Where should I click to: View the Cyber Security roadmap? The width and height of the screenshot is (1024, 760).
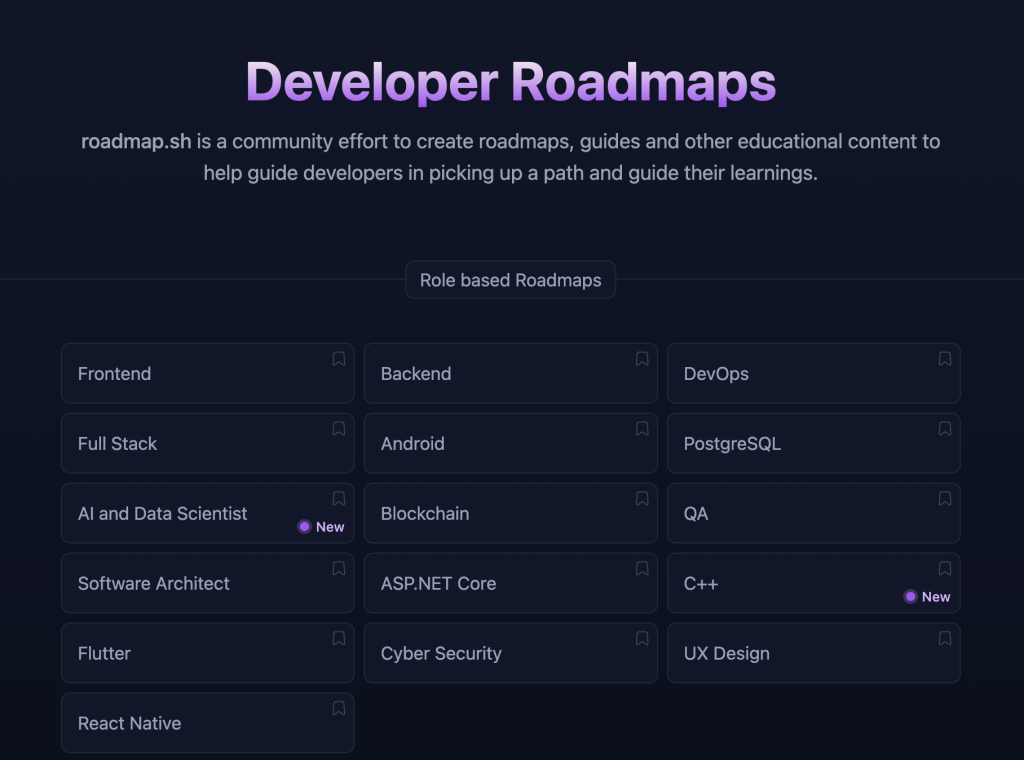click(511, 653)
